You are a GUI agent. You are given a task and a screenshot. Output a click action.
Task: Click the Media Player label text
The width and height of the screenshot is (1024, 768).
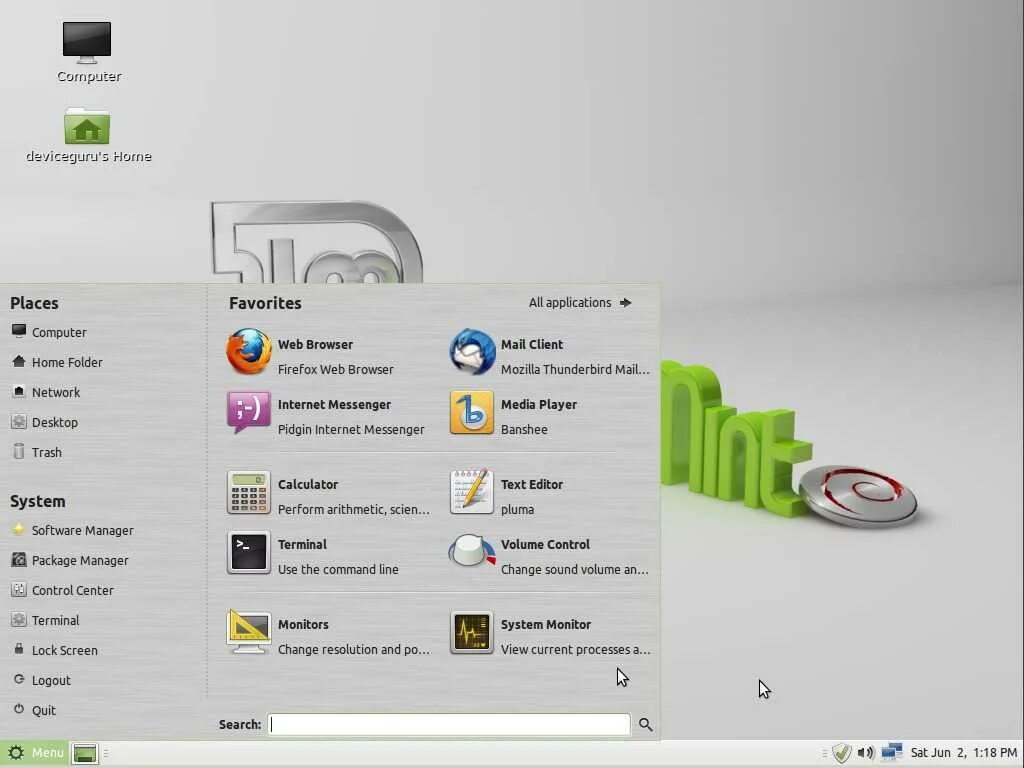point(539,404)
